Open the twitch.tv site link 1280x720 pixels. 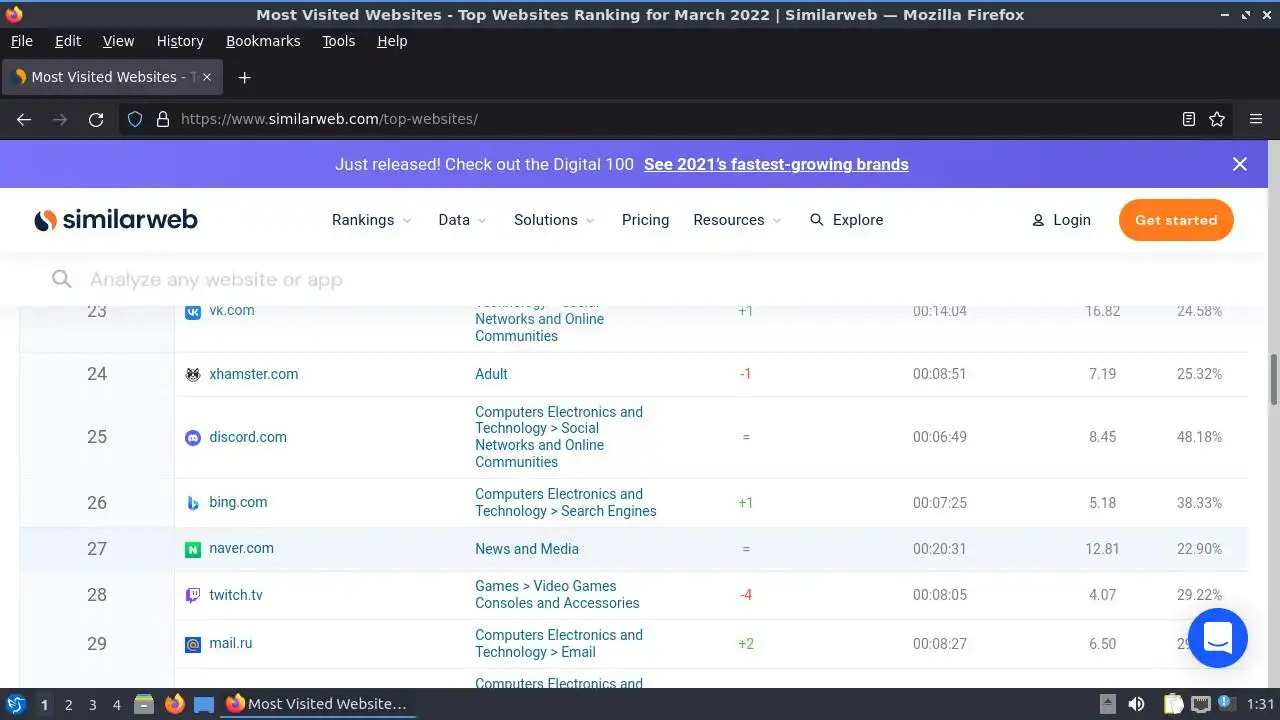[236, 595]
